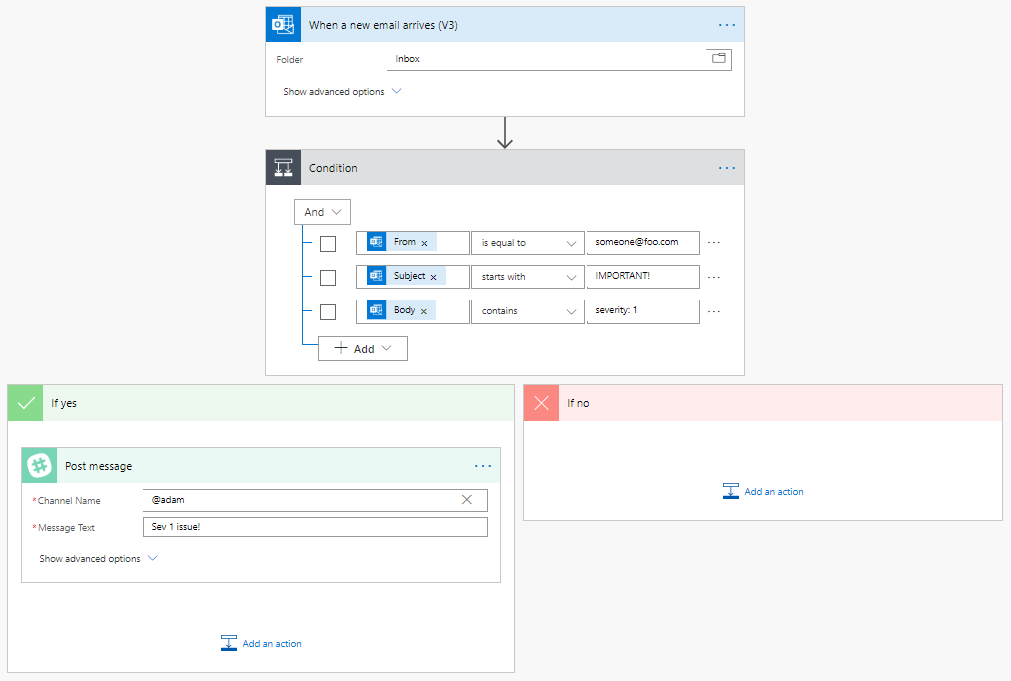Screen dimensions: 1011x681
Task: Clear the Channel Name @adam value
Action: tap(466, 500)
